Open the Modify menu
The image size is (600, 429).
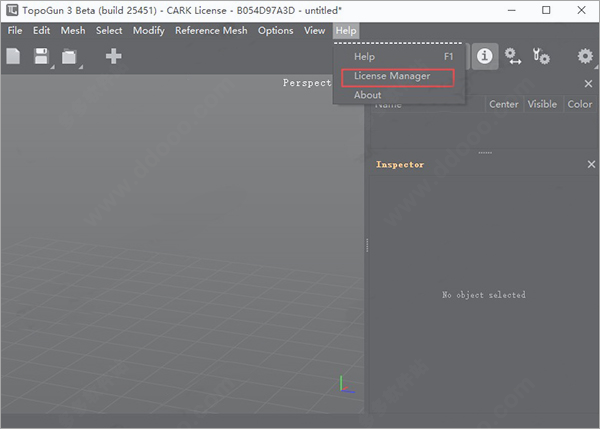click(x=149, y=31)
